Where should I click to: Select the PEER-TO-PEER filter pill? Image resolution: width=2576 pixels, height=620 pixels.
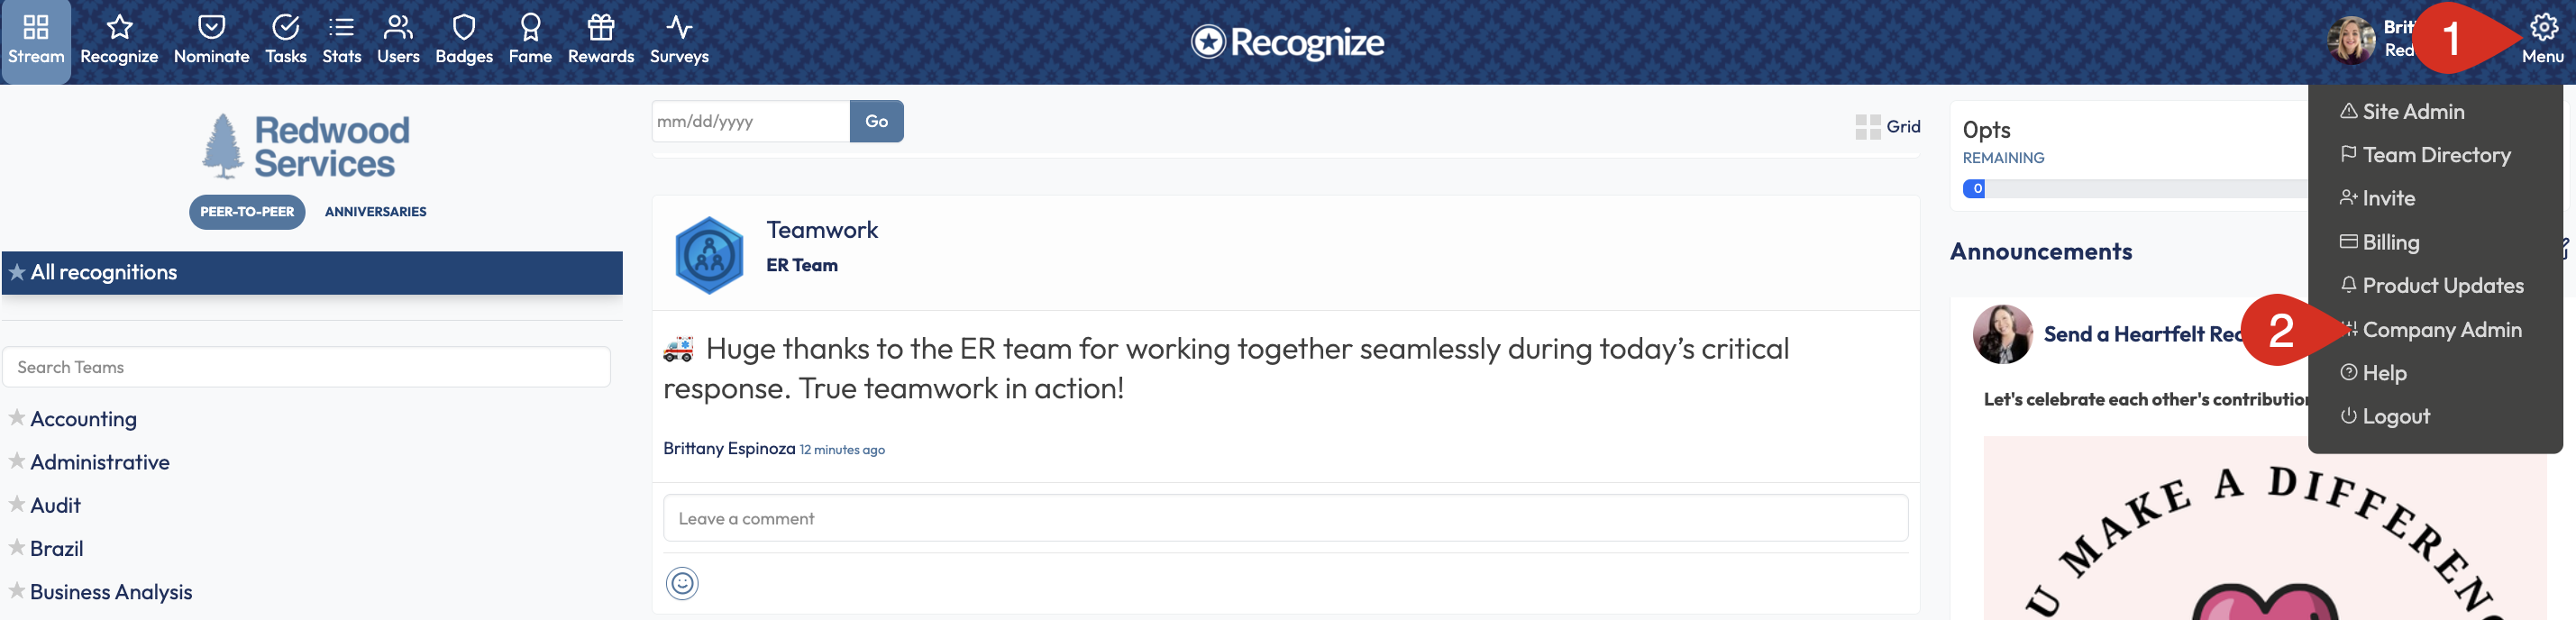247,212
